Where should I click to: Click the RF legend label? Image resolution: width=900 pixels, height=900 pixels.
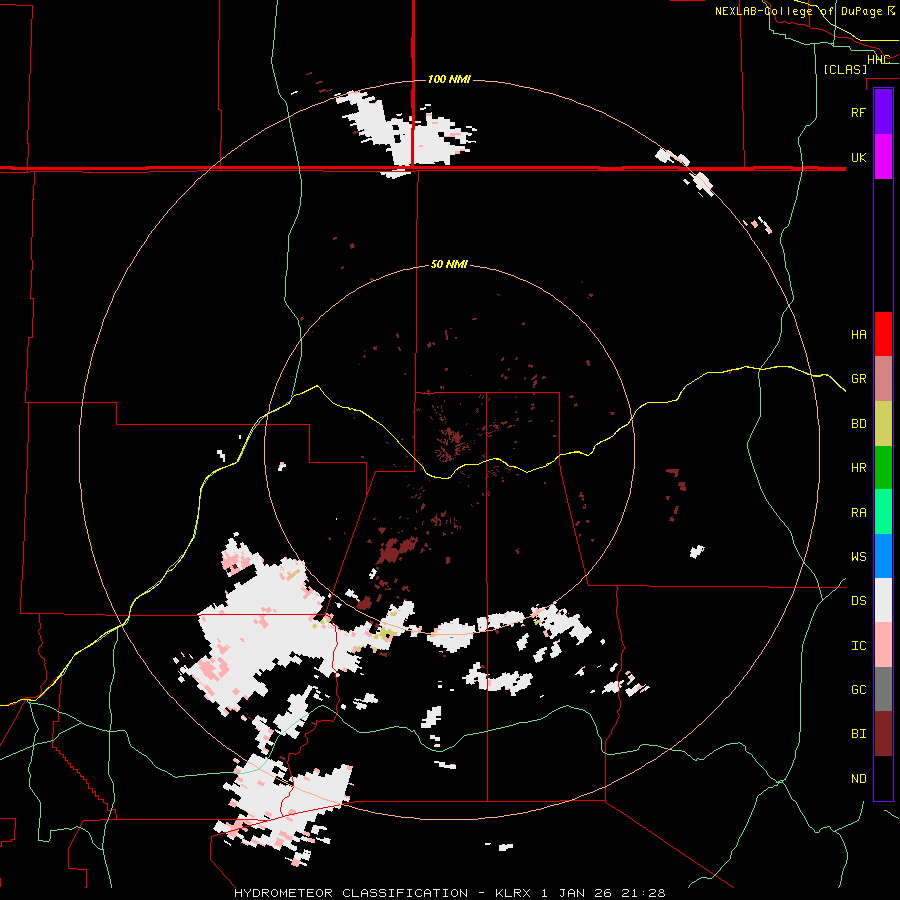[858, 112]
